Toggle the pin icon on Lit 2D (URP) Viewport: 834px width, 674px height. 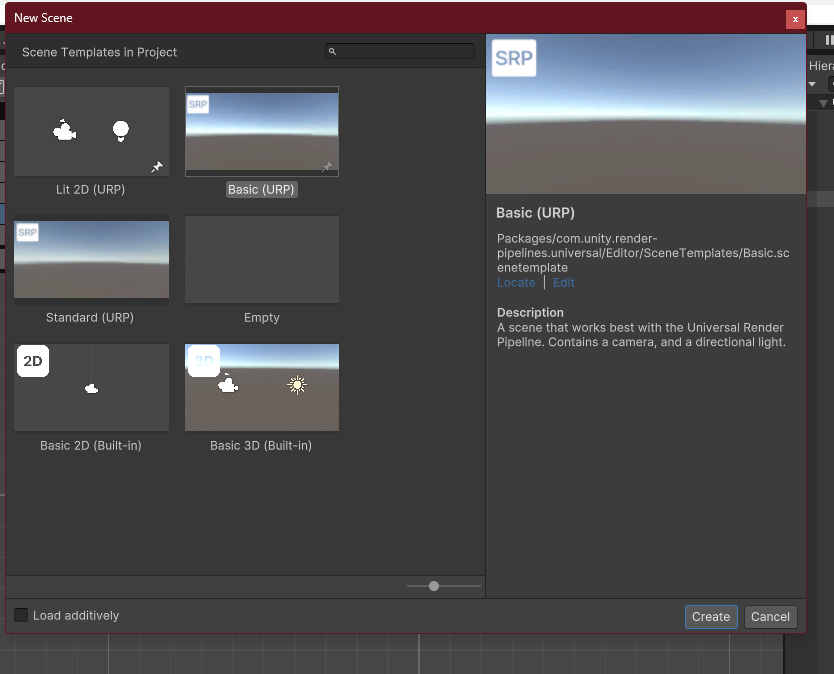157,167
